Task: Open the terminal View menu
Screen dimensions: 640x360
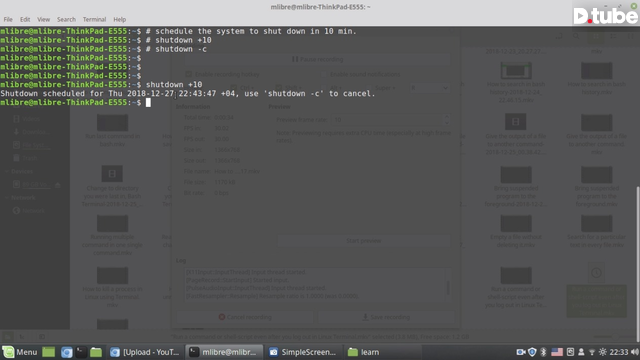Action: click(43, 19)
